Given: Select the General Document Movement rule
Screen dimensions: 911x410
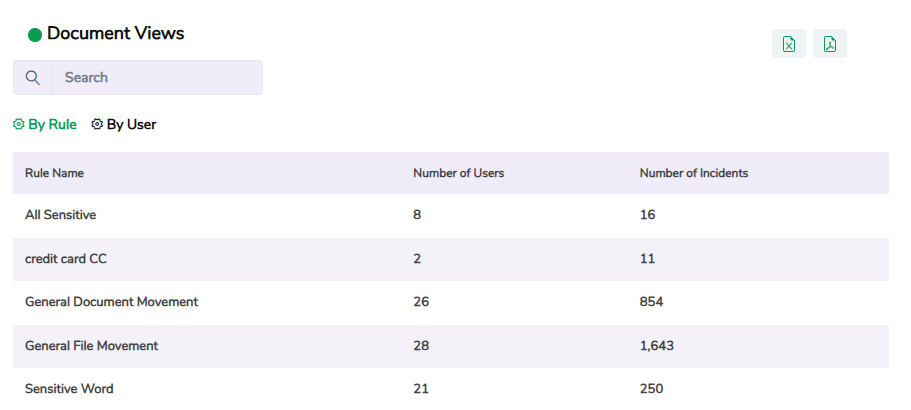Looking at the screenshot, I should point(111,302).
